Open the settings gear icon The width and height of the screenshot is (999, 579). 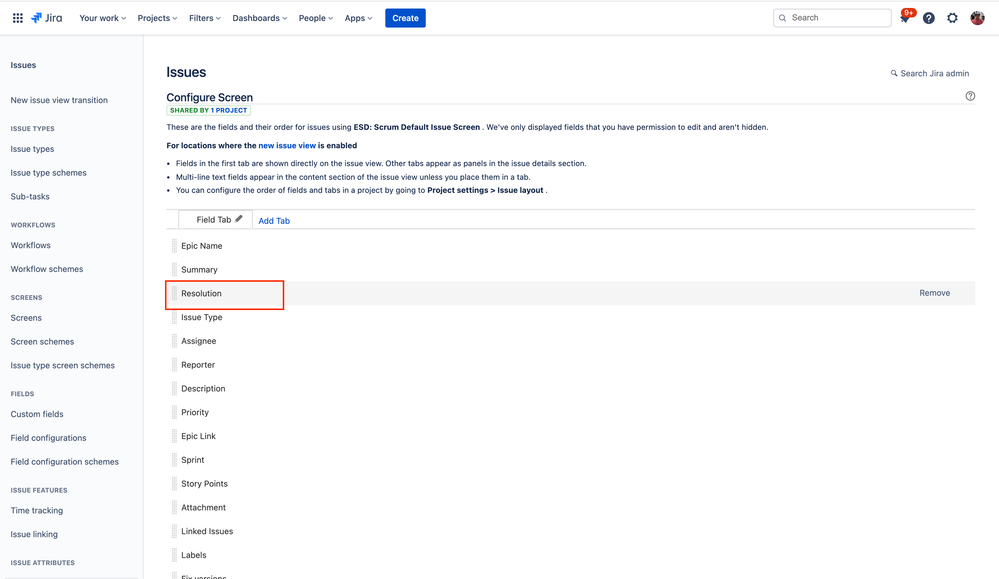[952, 18]
